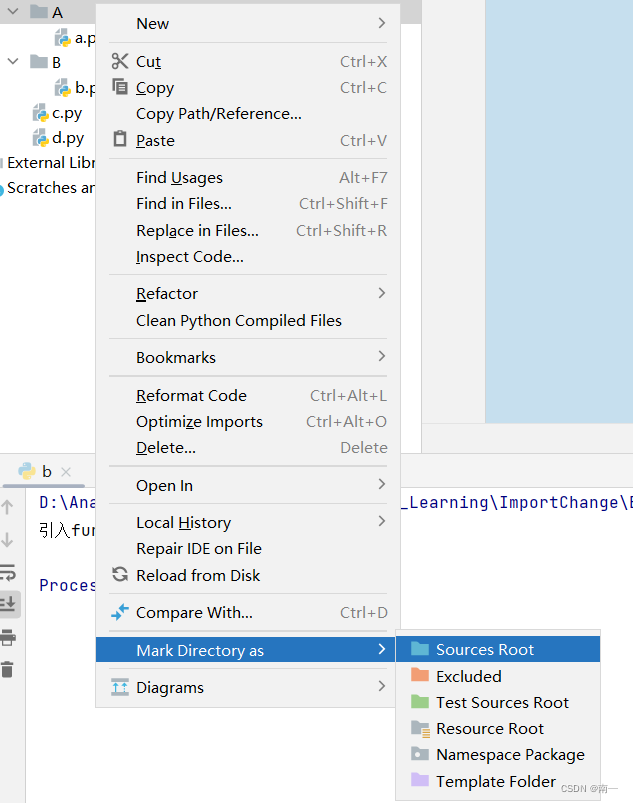Open the ImportChange path link in console
Image resolution: width=633 pixels, height=803 pixels.
517,502
